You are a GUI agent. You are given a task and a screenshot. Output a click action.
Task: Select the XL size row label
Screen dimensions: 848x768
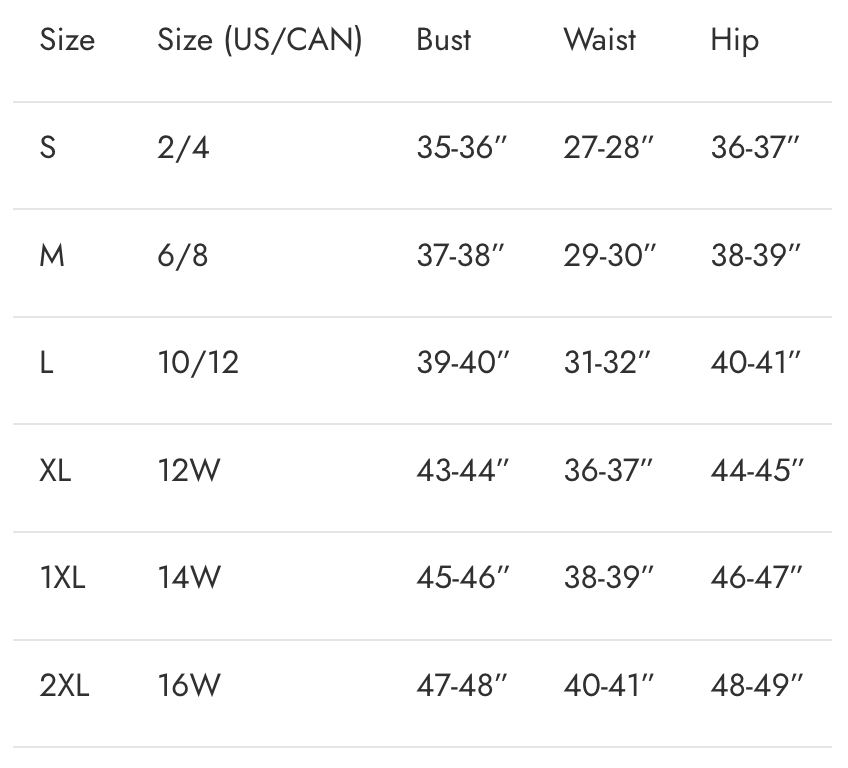[x=55, y=470]
